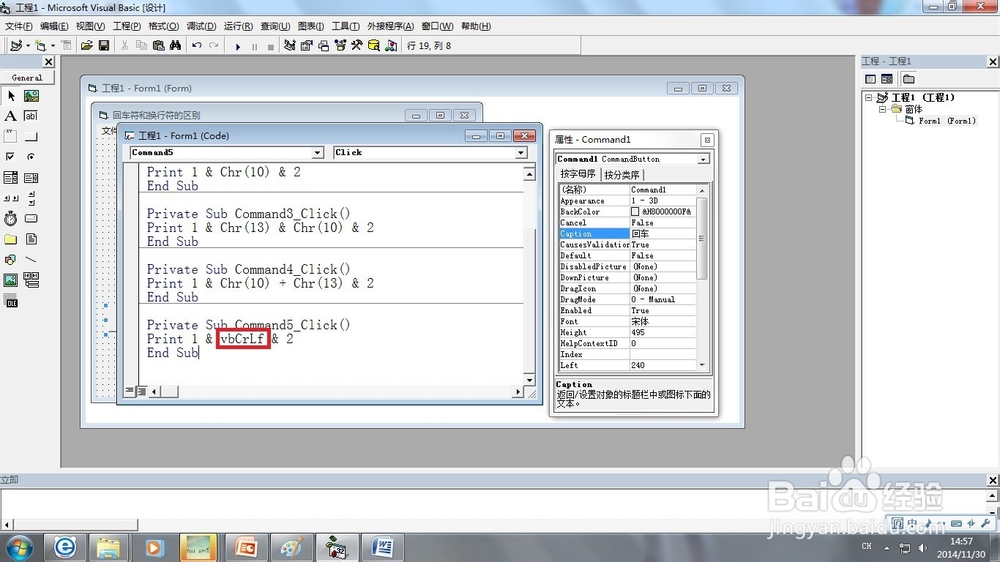
Task: Select the OptionButton control tool
Action: coord(31,157)
